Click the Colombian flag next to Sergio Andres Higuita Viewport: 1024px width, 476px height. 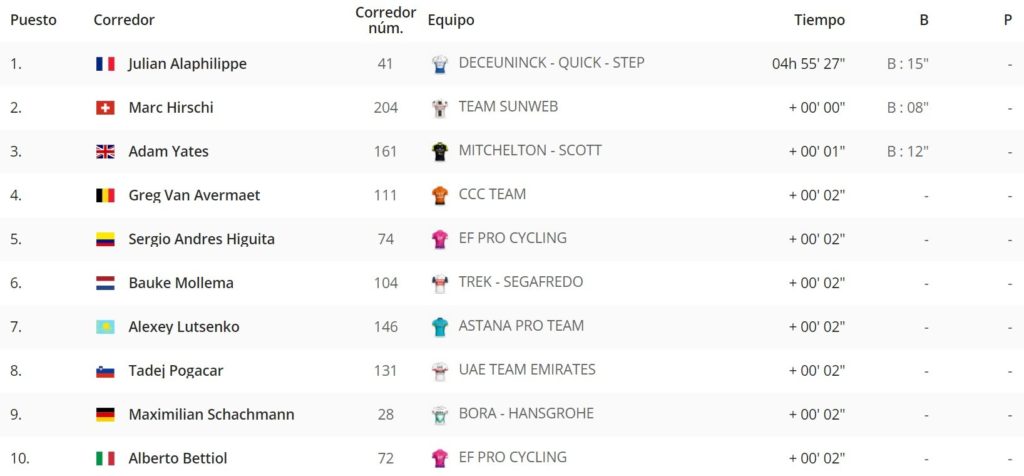tap(105, 239)
